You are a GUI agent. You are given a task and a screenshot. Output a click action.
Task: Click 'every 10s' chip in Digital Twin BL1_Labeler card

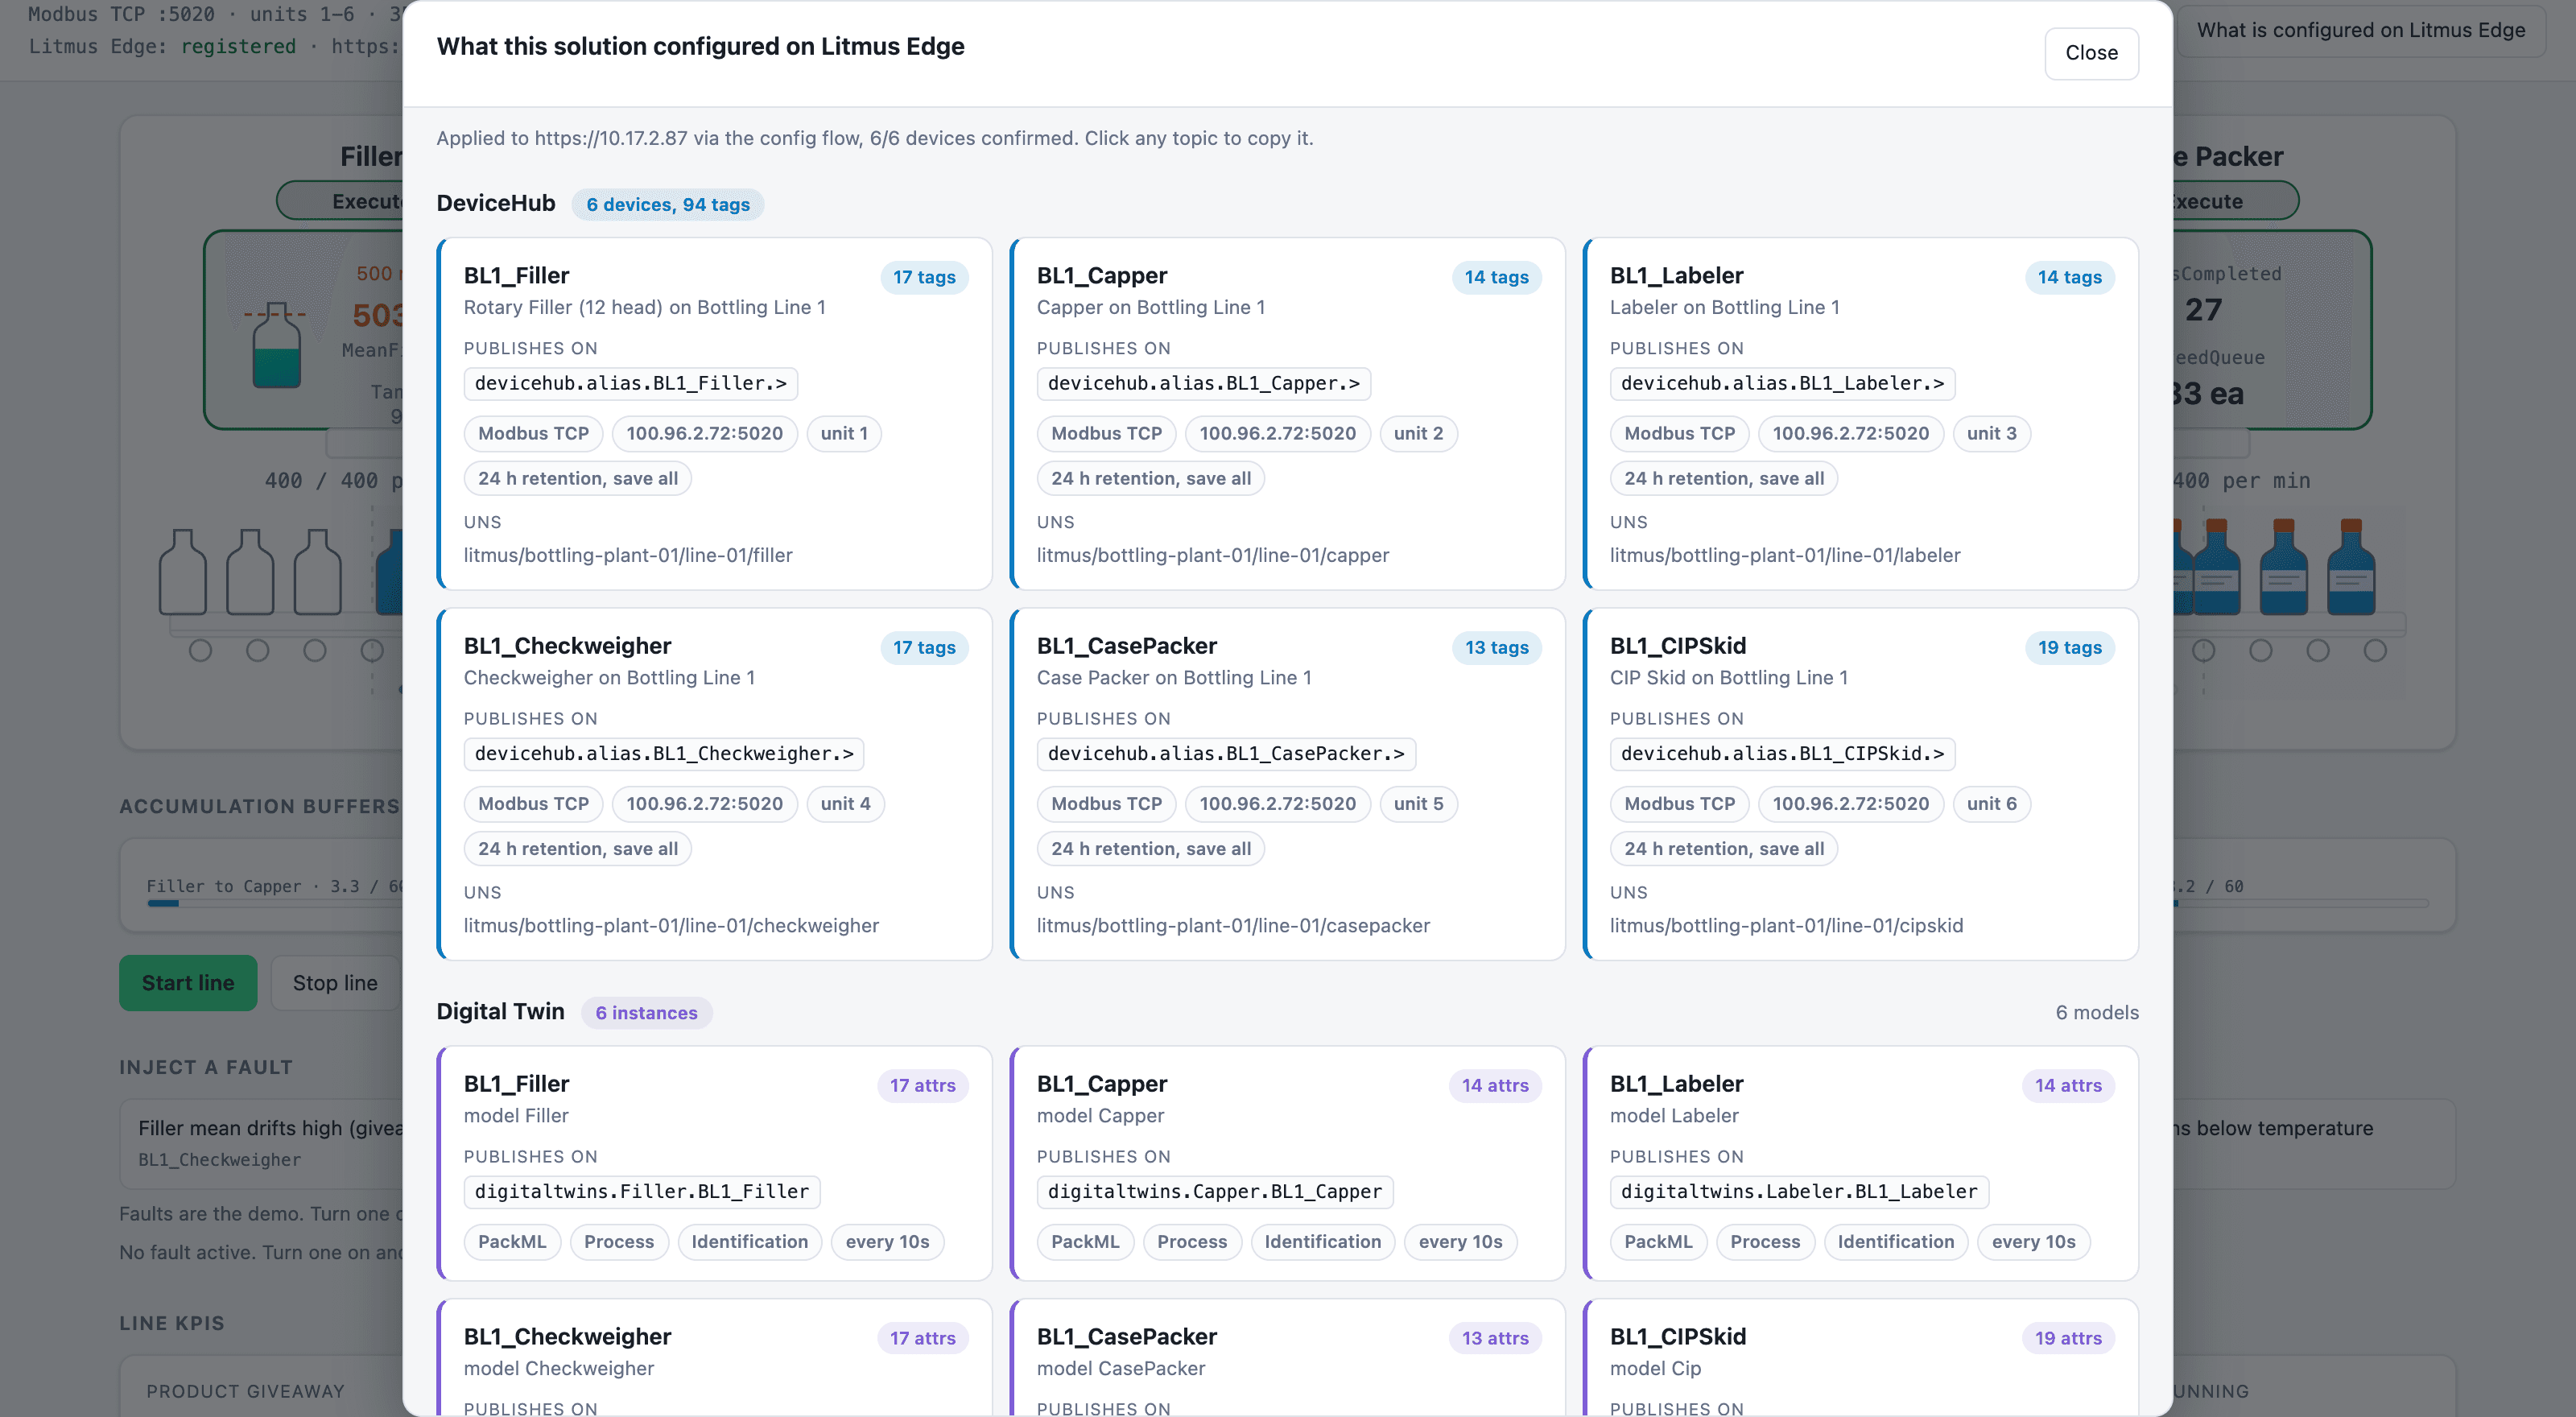(x=2033, y=1242)
